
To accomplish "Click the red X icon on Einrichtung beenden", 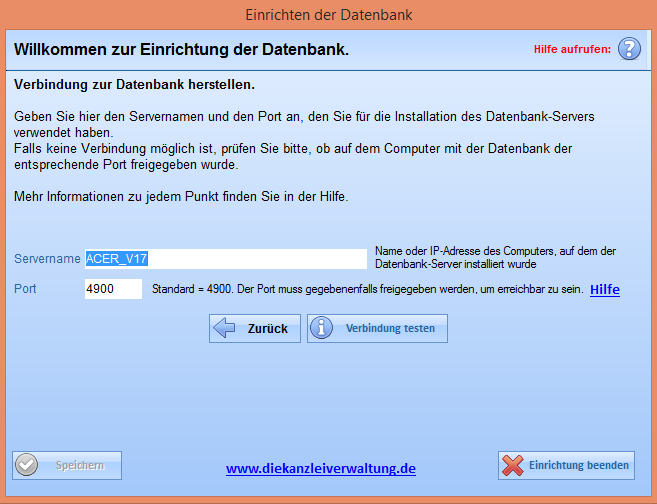I will [512, 465].
